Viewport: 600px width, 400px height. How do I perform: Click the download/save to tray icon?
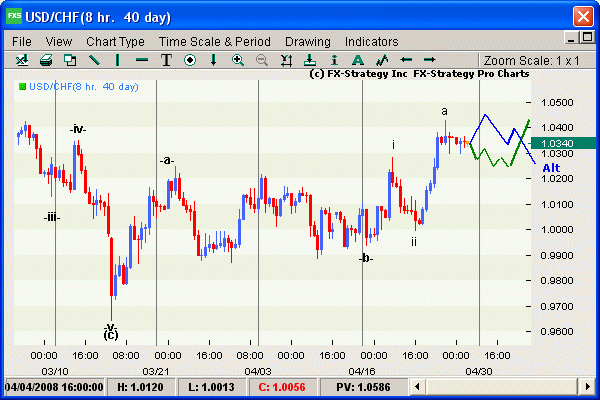pyautogui.click(x=310, y=60)
